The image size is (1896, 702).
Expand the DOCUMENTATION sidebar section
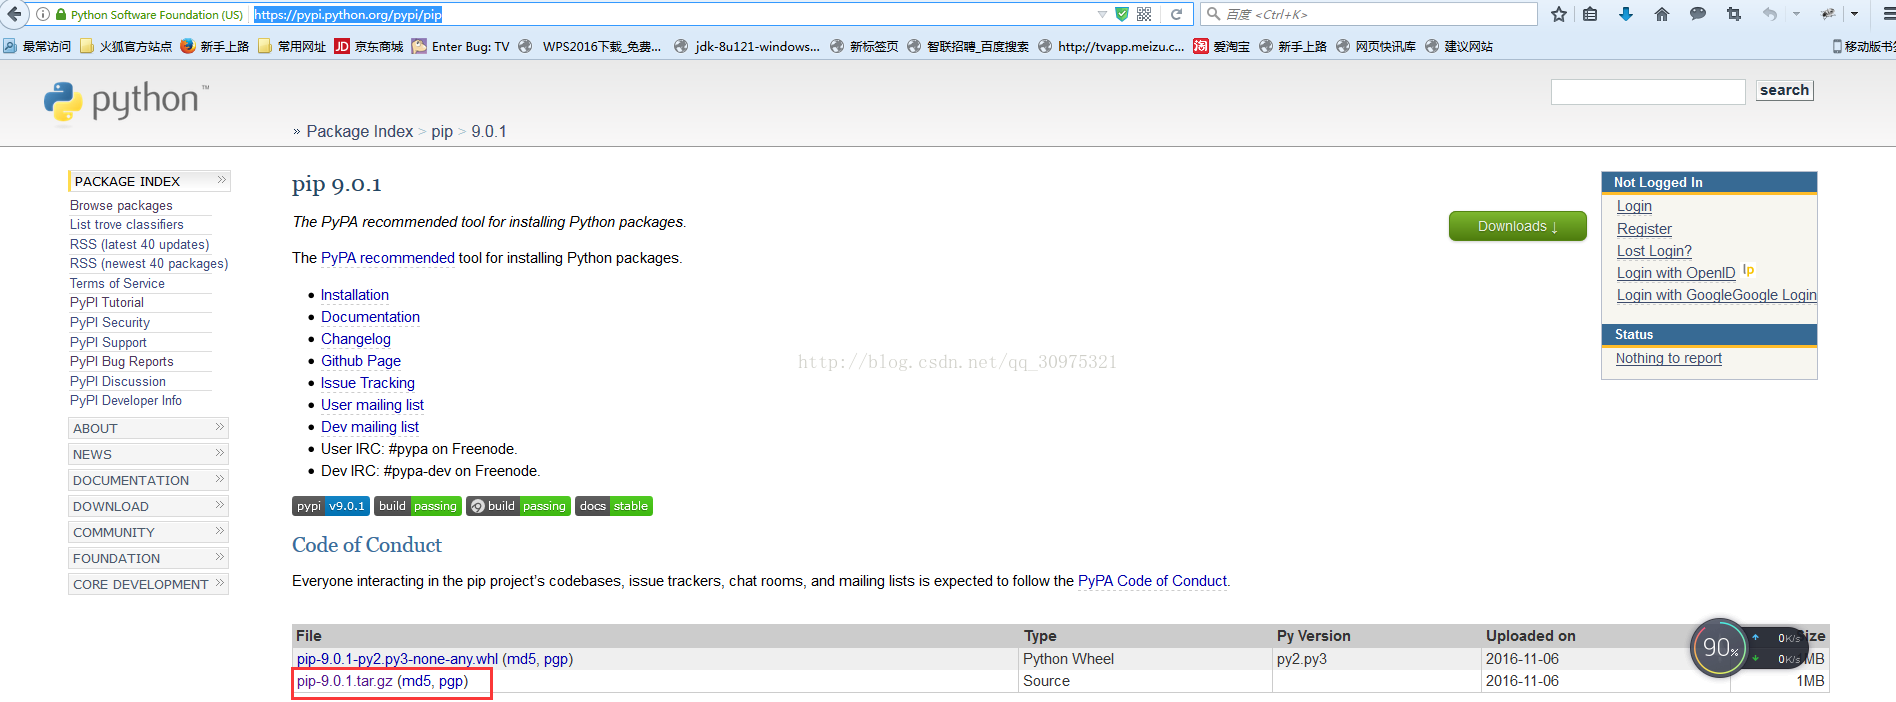click(149, 480)
